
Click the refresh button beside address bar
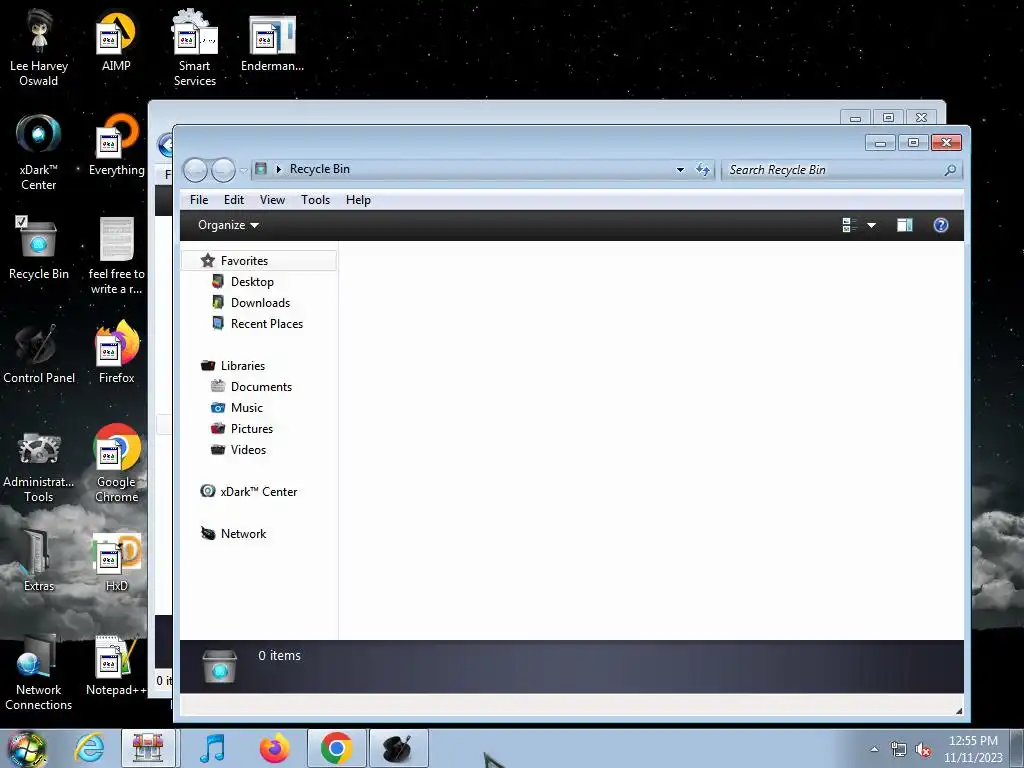point(703,170)
